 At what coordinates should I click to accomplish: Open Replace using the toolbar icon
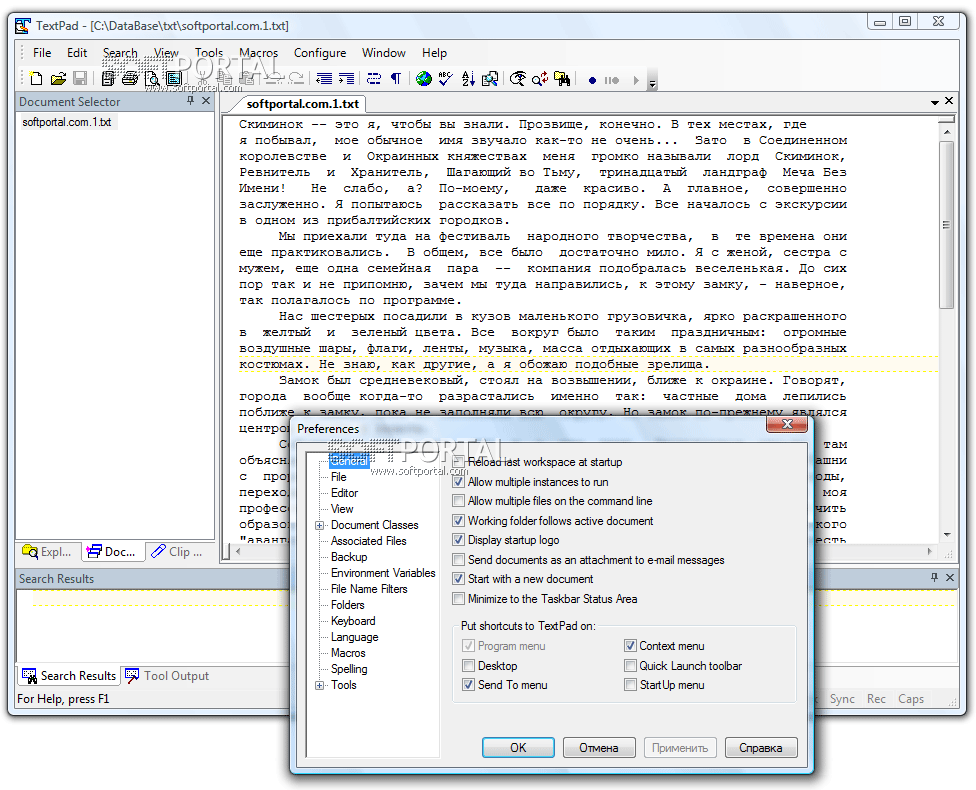coord(540,79)
